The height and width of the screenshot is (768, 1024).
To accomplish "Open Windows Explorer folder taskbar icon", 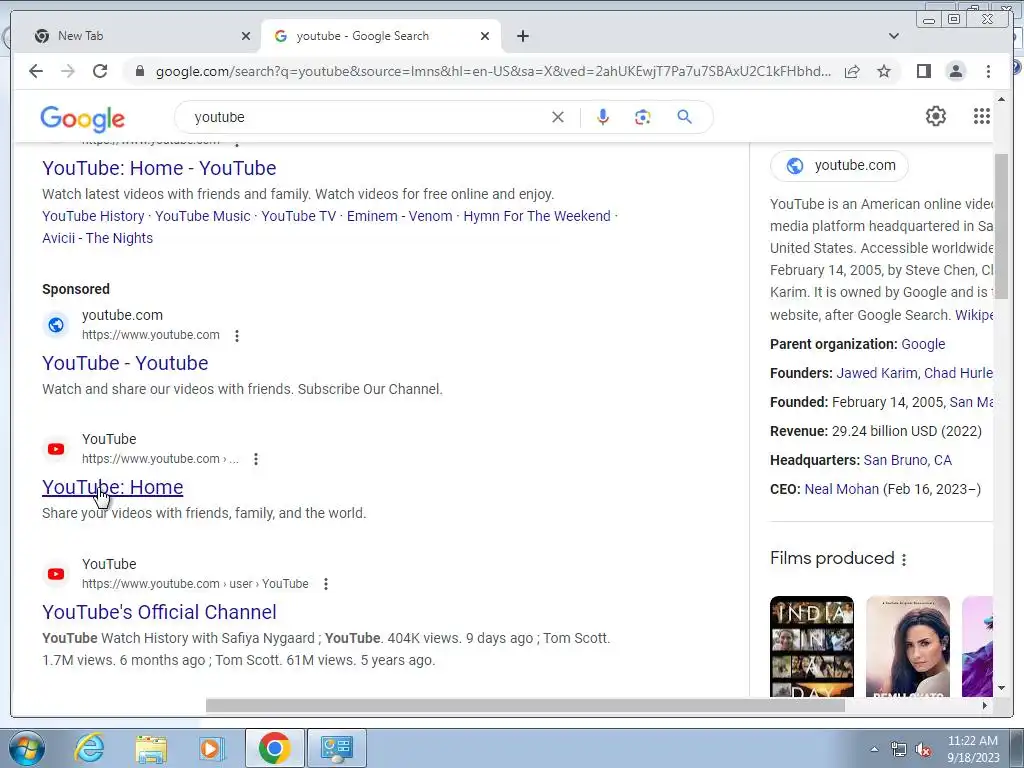I will click(x=151, y=748).
